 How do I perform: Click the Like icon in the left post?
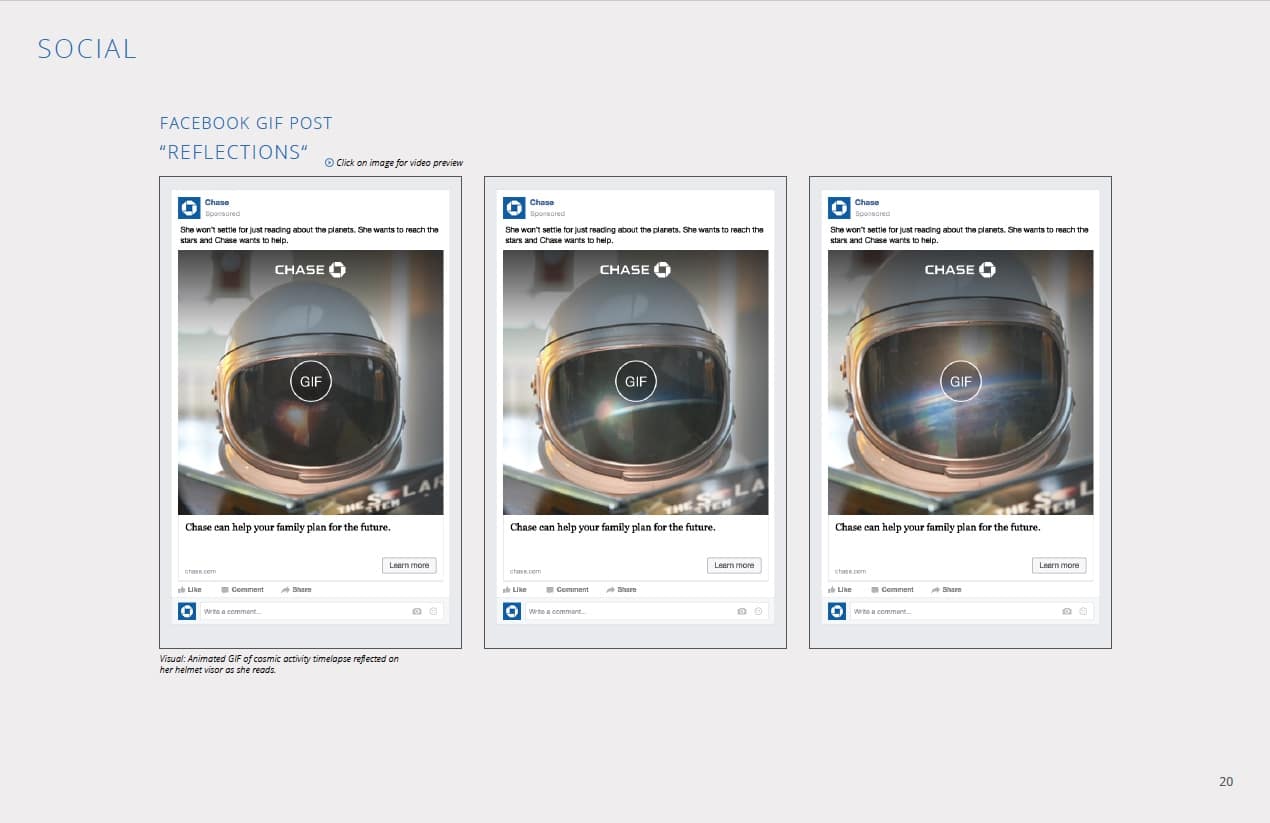(182, 590)
